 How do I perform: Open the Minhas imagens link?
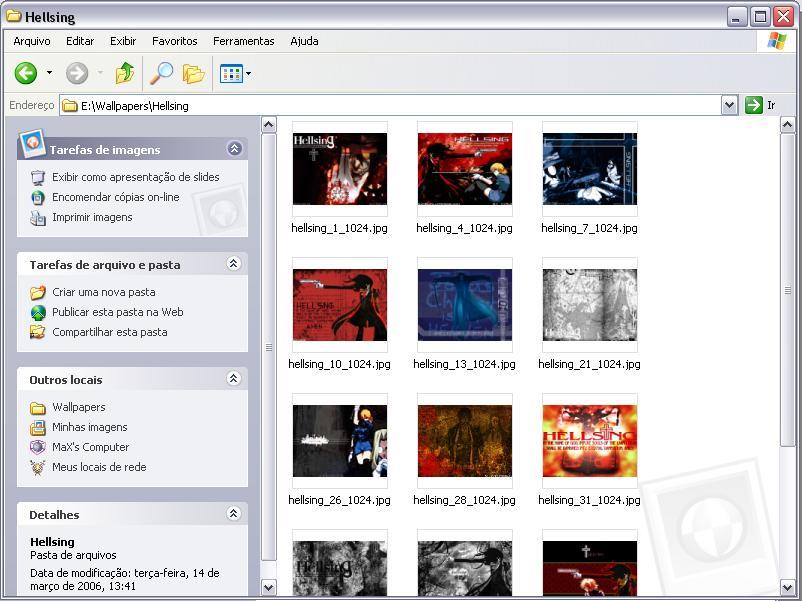[90, 427]
